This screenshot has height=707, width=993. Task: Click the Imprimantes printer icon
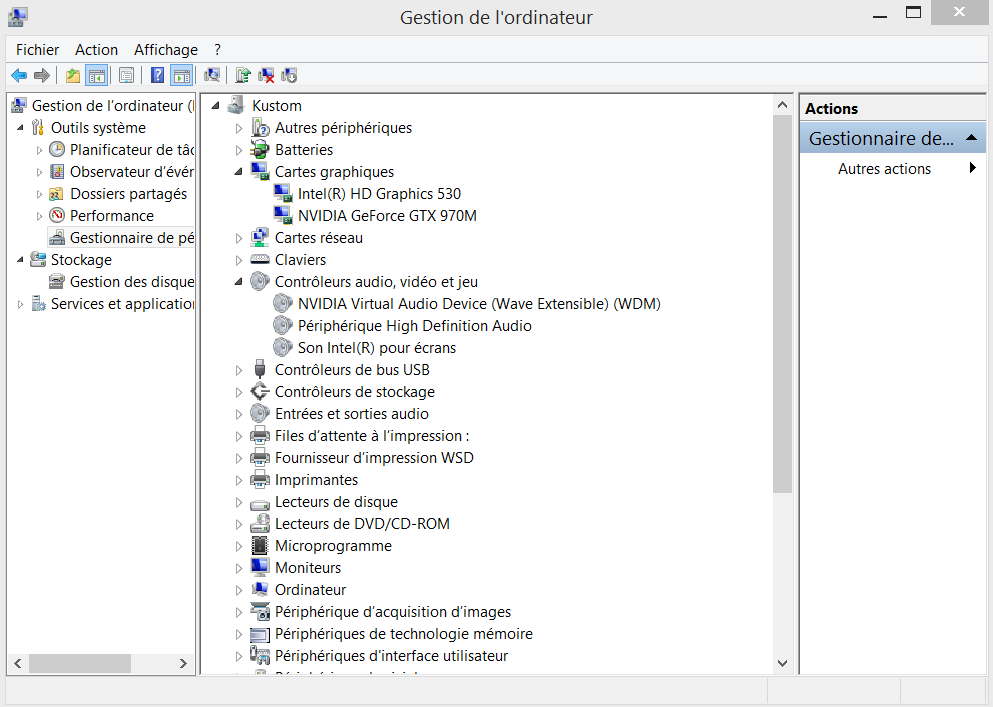click(x=260, y=480)
